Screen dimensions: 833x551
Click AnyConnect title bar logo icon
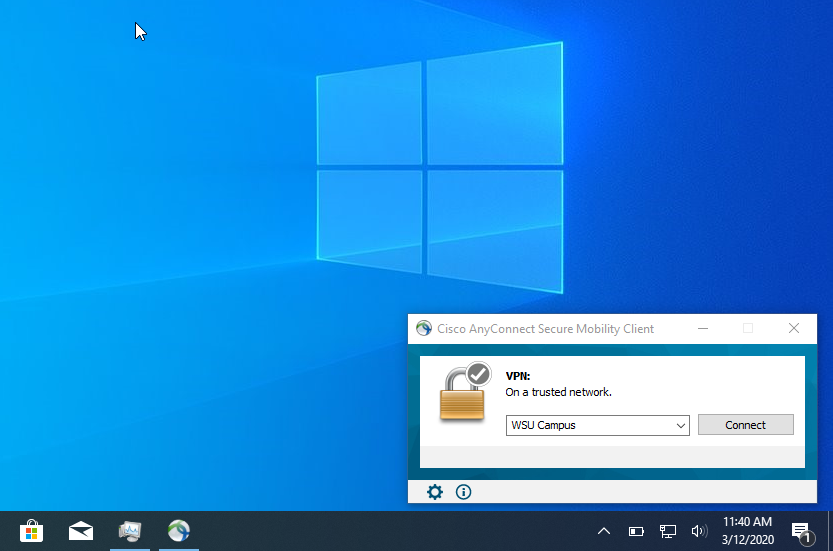[424, 328]
